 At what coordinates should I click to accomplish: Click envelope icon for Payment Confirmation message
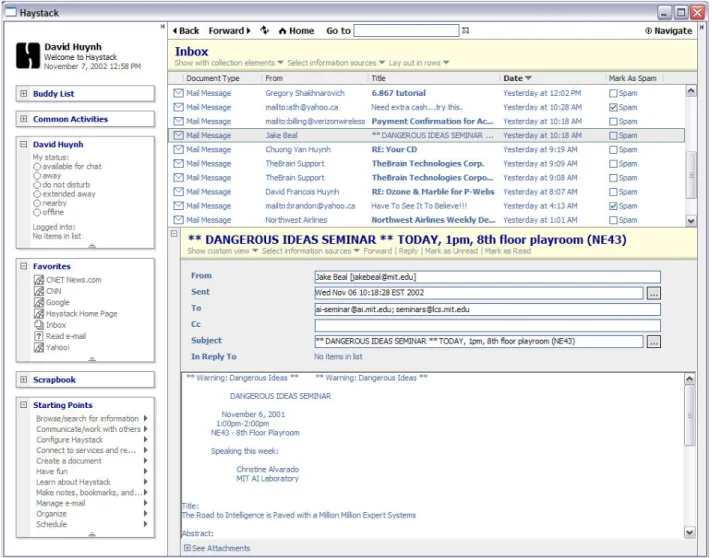(x=178, y=121)
